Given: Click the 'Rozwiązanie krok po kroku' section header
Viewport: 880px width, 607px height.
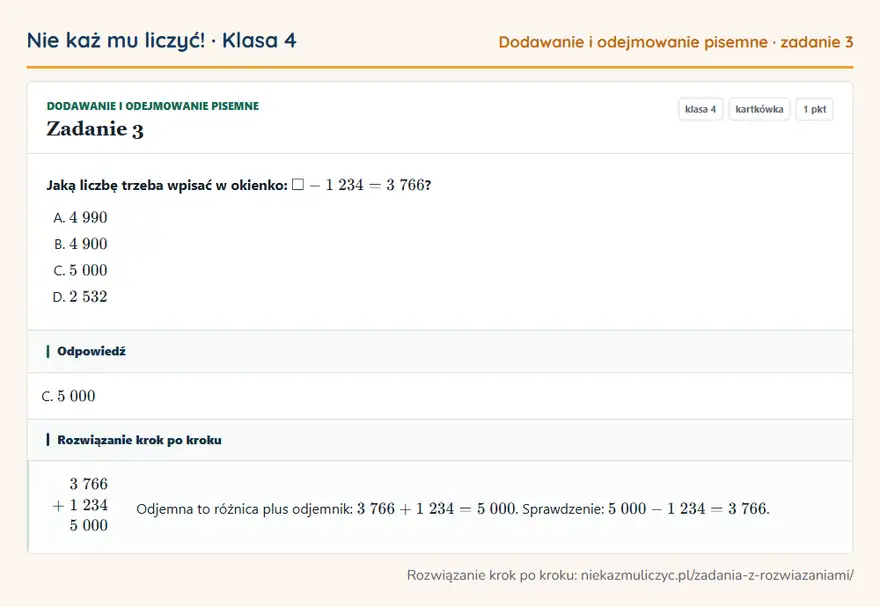Looking at the screenshot, I should tap(440, 440).
